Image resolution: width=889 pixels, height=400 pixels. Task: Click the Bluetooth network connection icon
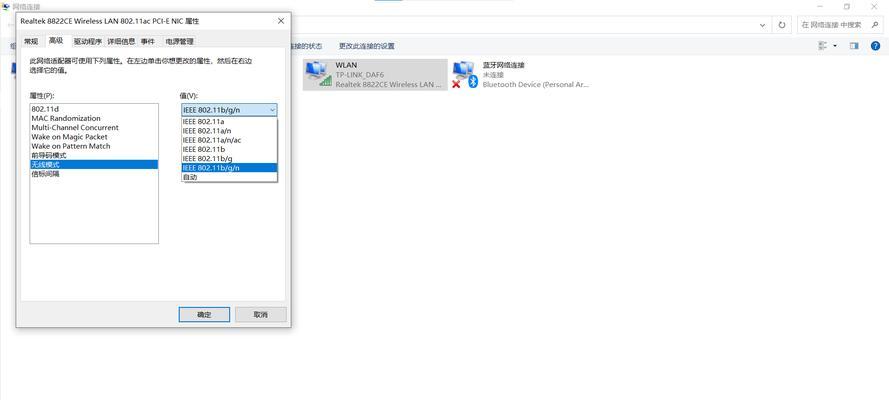[x=465, y=74]
